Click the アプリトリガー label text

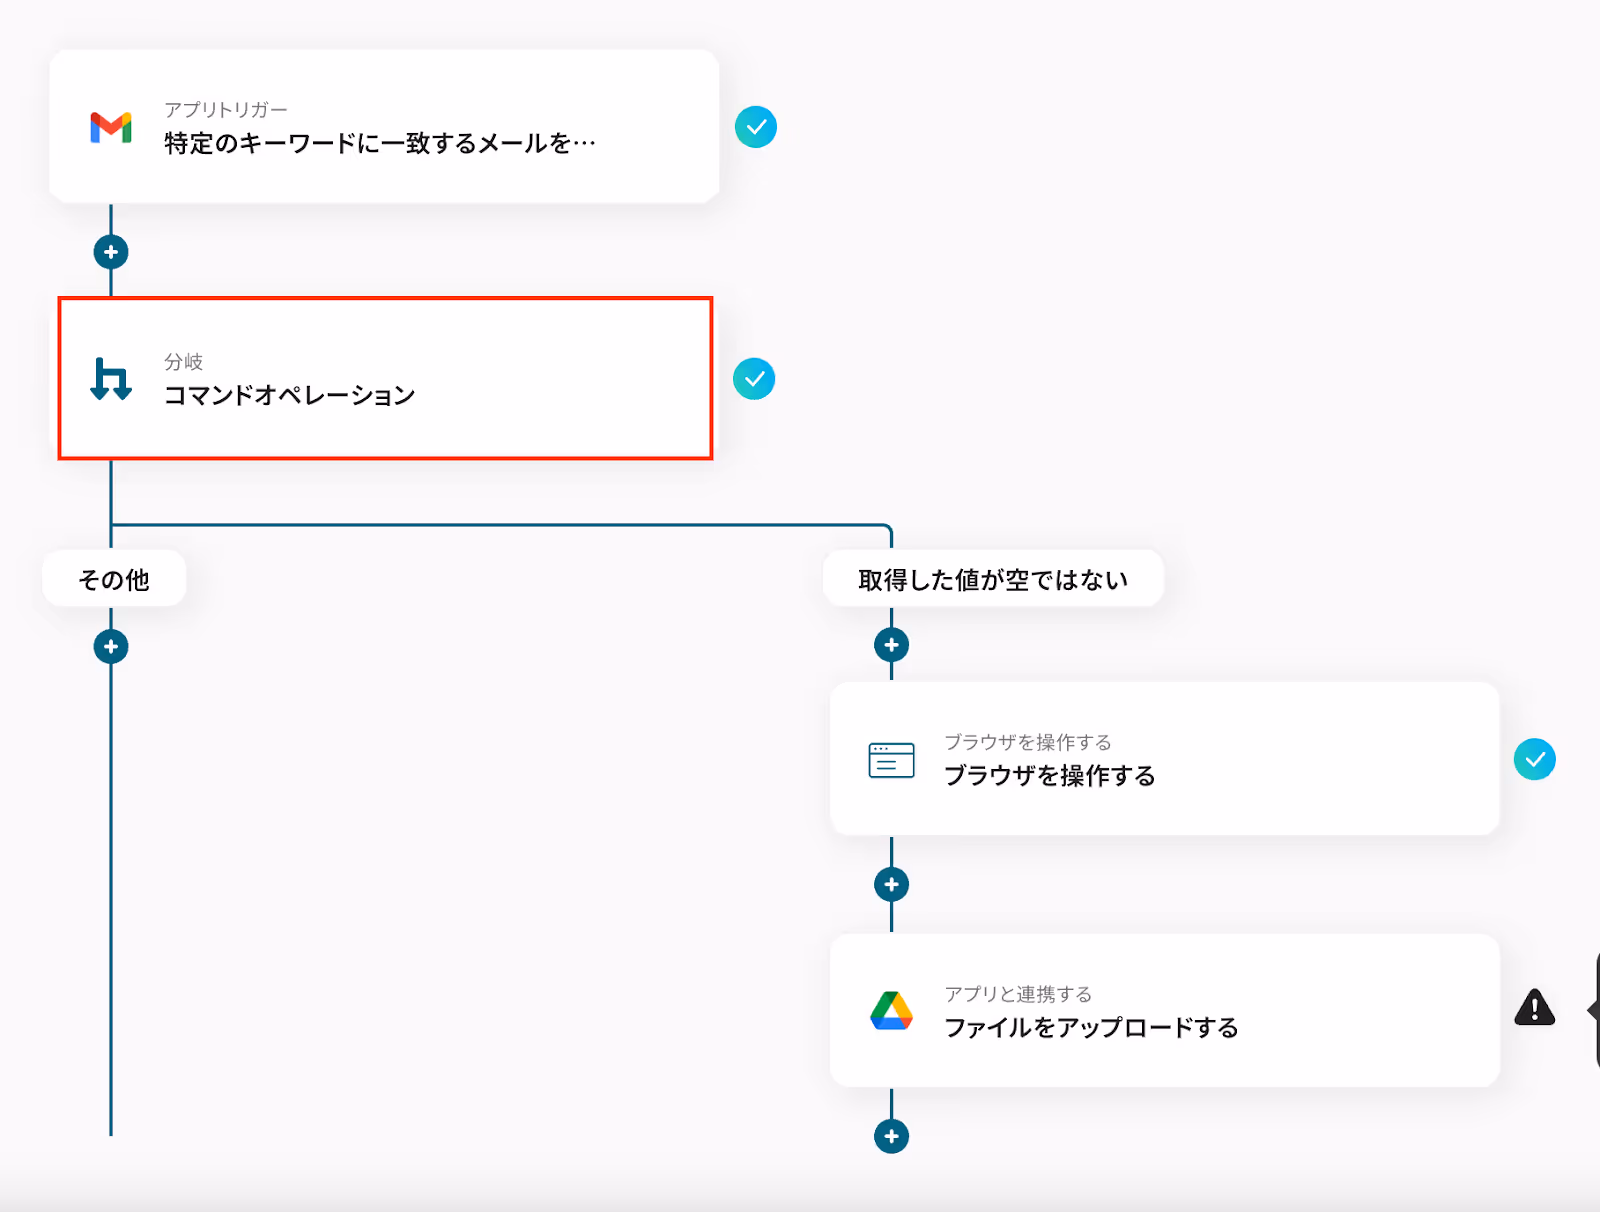(226, 109)
